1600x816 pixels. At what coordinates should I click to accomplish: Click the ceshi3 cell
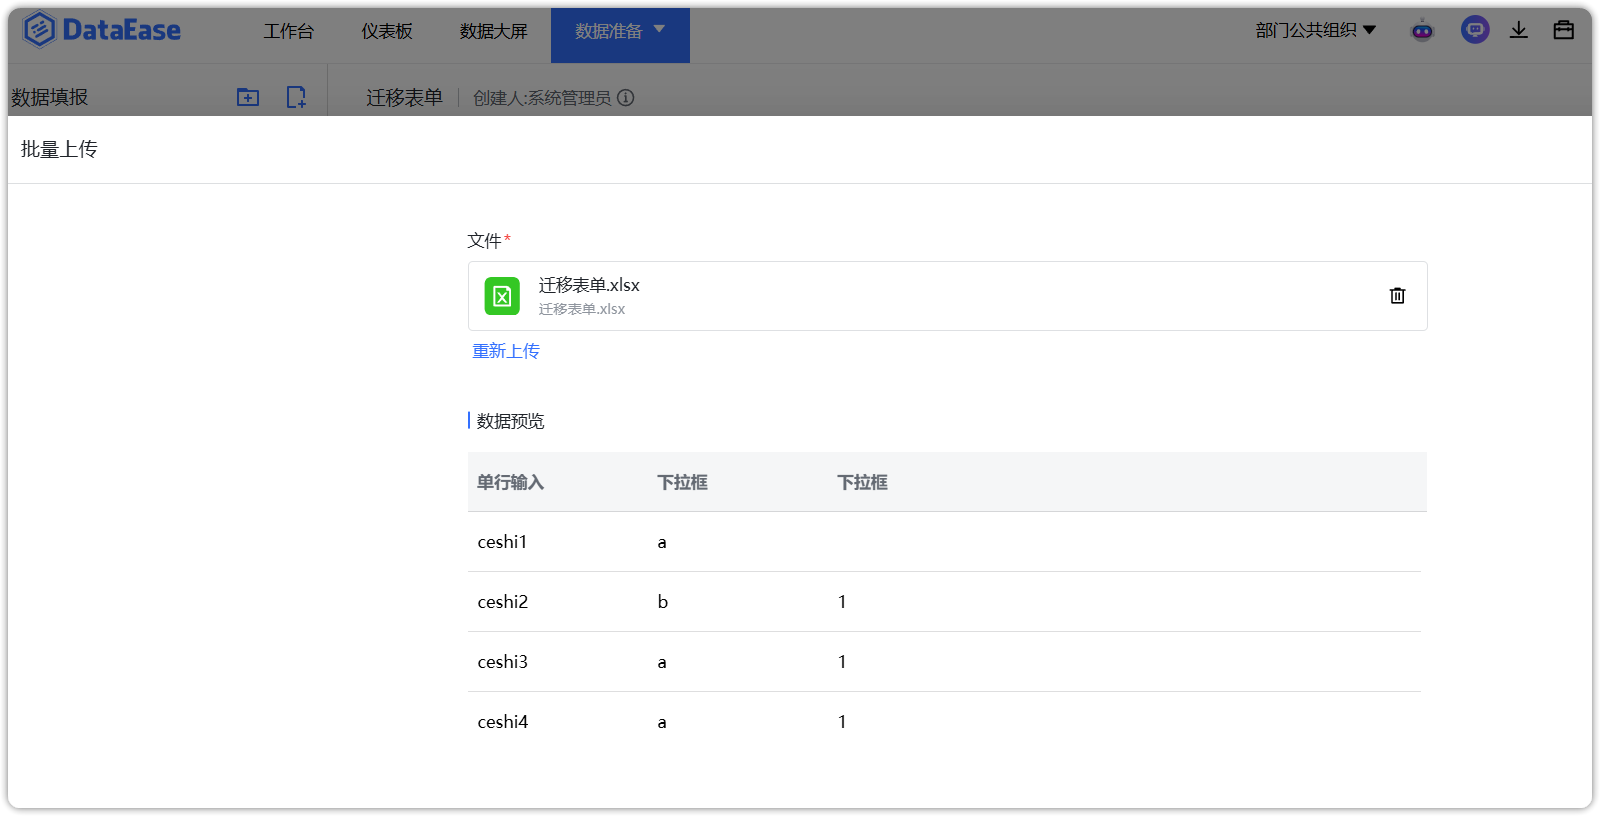coord(503,662)
